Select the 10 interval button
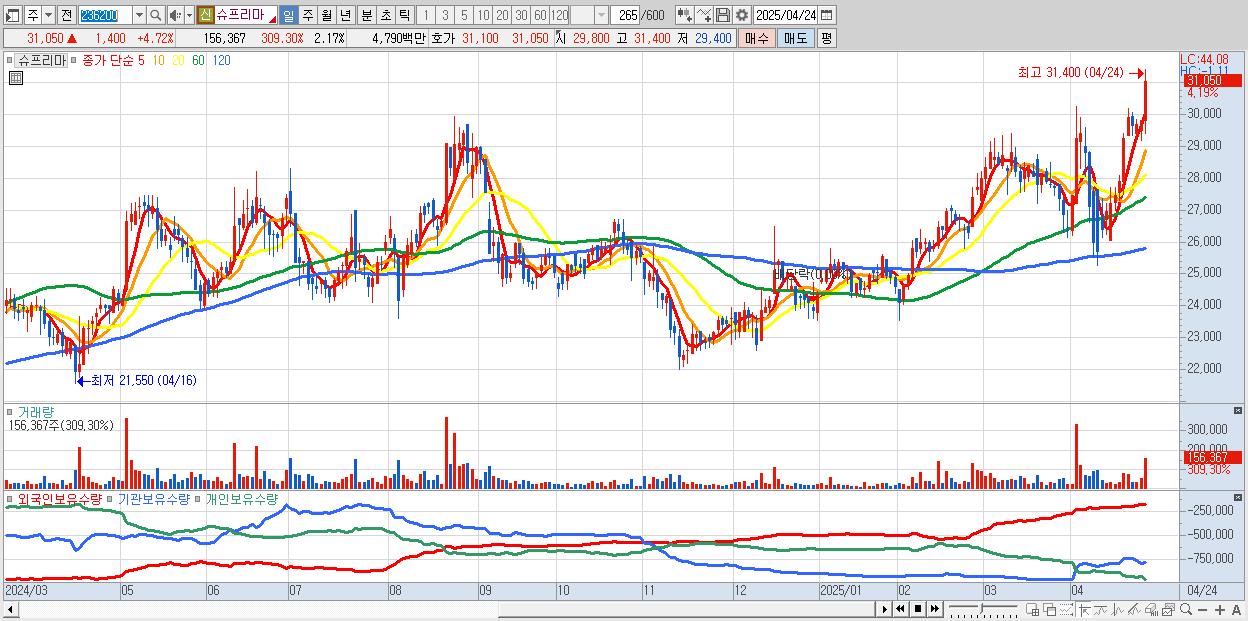 (x=483, y=15)
